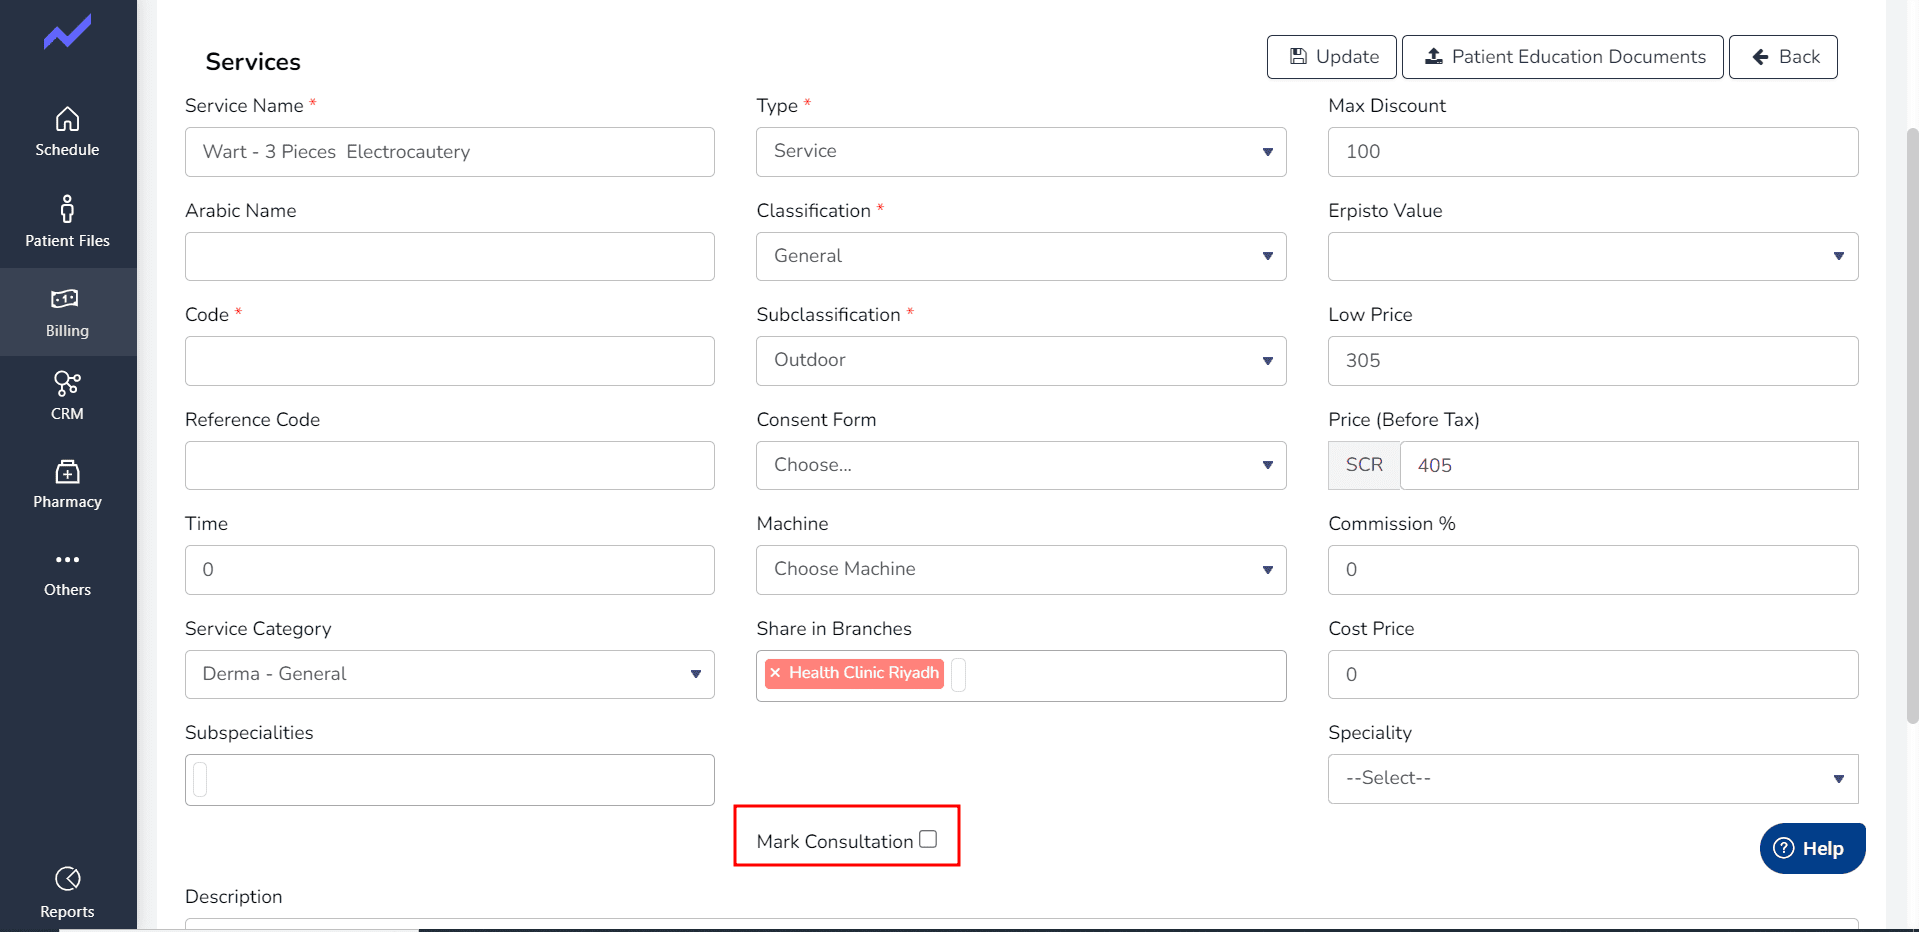
Task: Tick the Mark Consultation checkbox
Action: tap(928, 839)
